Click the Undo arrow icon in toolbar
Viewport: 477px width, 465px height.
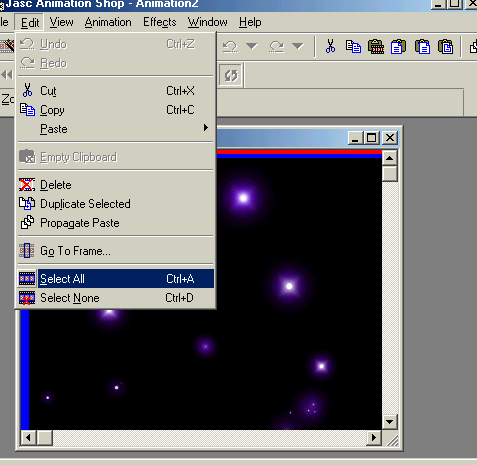230,46
